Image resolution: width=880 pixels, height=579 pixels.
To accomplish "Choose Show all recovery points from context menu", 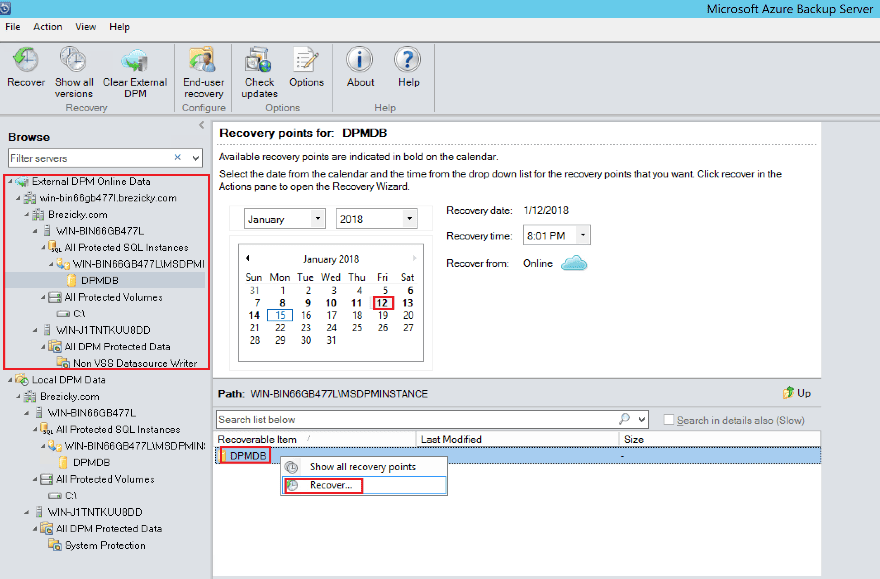I will point(364,467).
